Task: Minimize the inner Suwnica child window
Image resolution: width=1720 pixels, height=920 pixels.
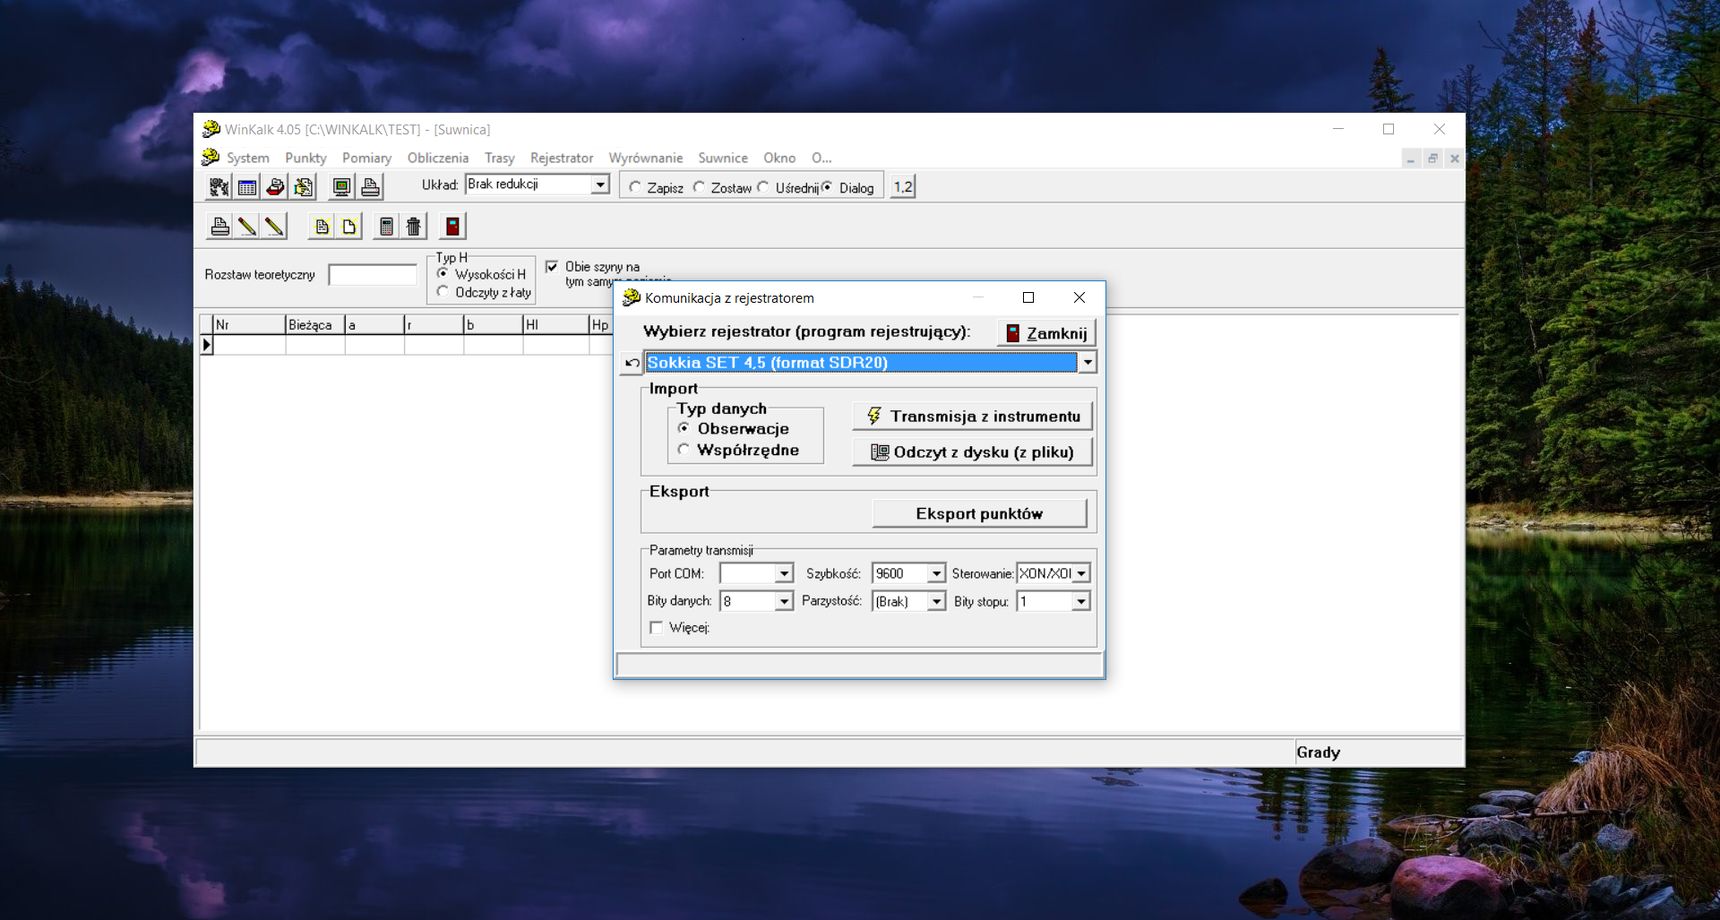Action: coord(1411,159)
